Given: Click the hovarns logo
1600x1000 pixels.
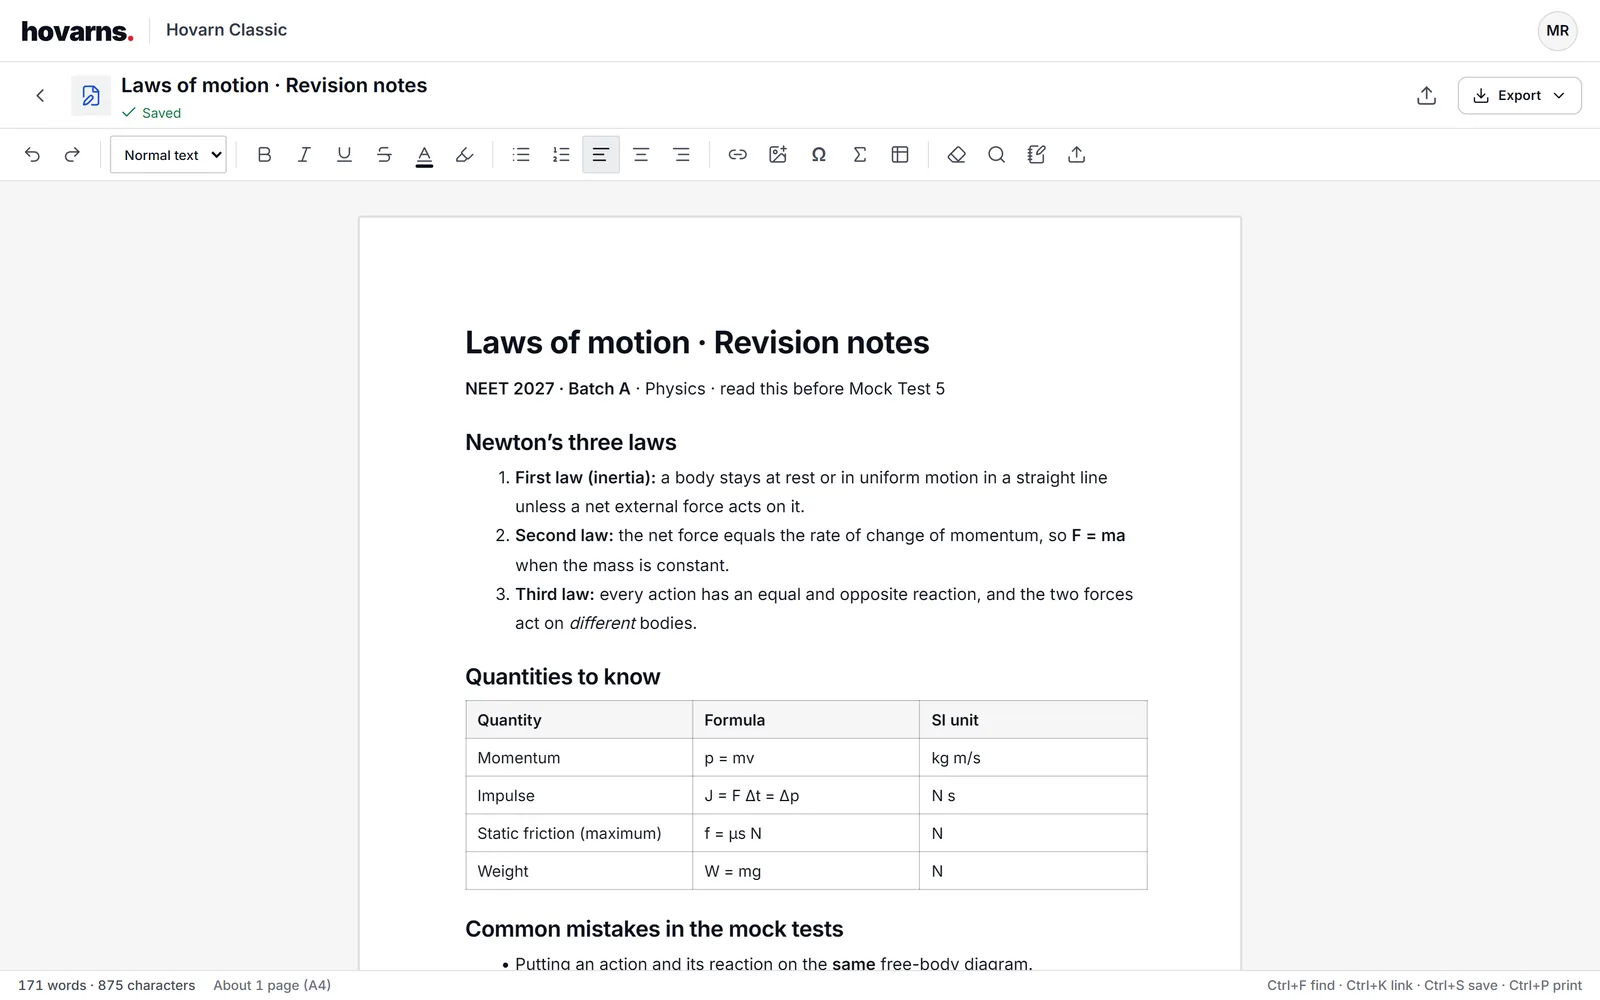Looking at the screenshot, I should [77, 31].
